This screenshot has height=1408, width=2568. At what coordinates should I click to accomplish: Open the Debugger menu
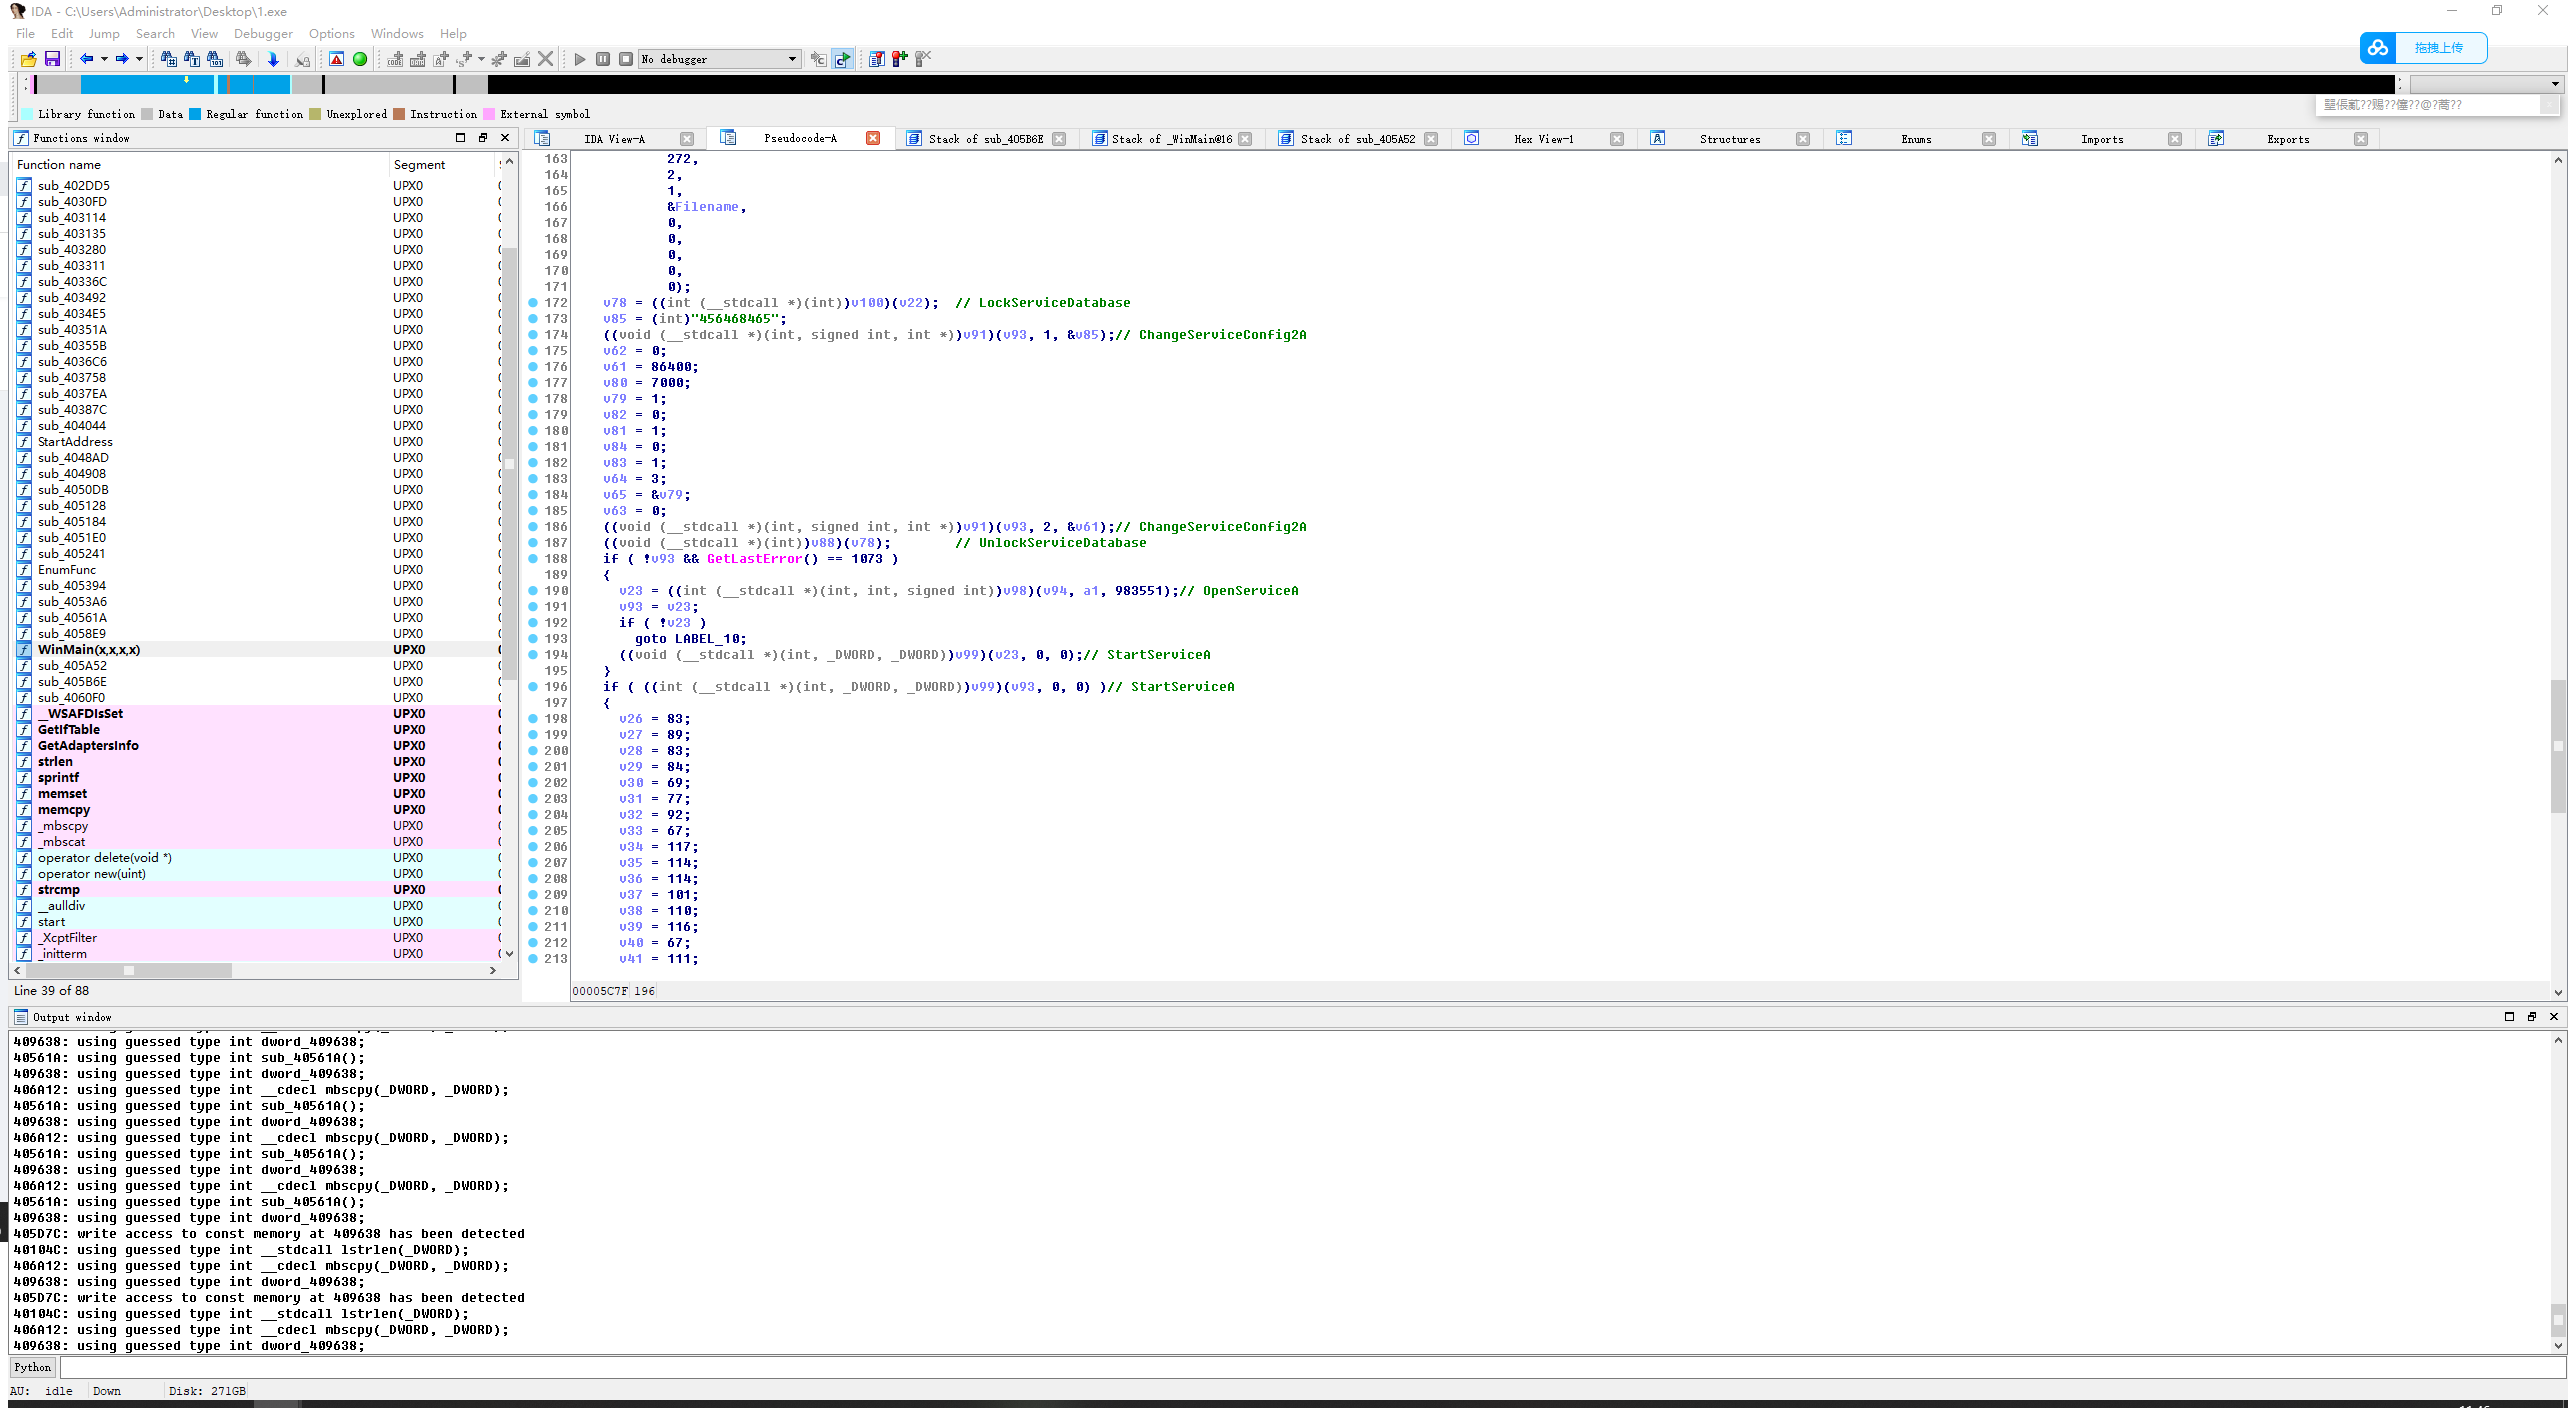coord(263,33)
